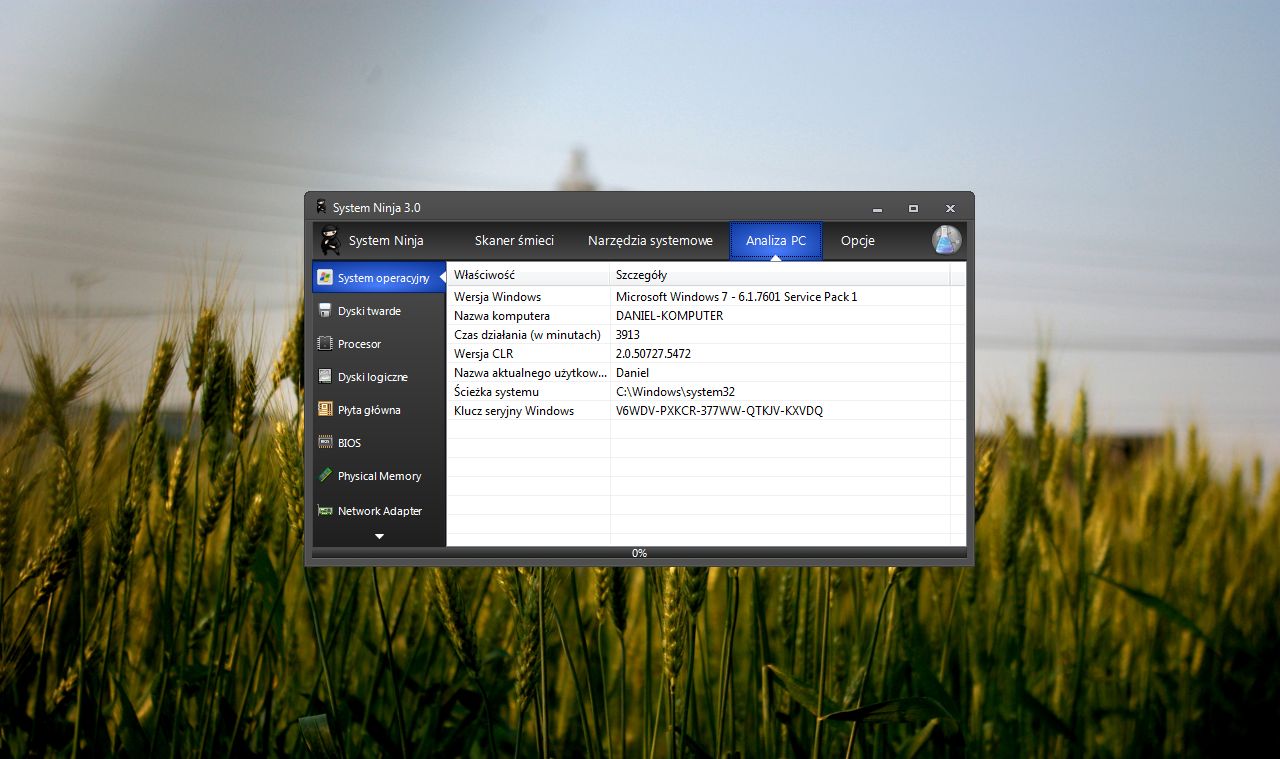Select the Analiza PC tab
The image size is (1280, 759).
pyautogui.click(x=776, y=240)
